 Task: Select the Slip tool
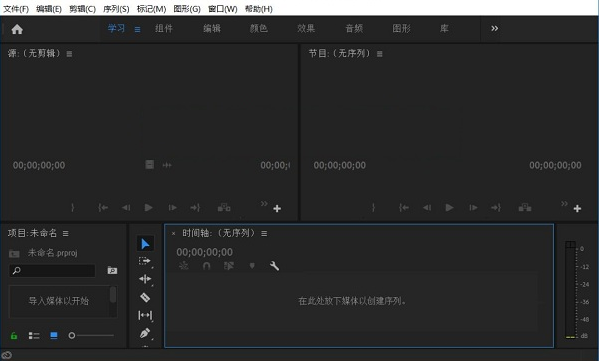[x=145, y=315]
